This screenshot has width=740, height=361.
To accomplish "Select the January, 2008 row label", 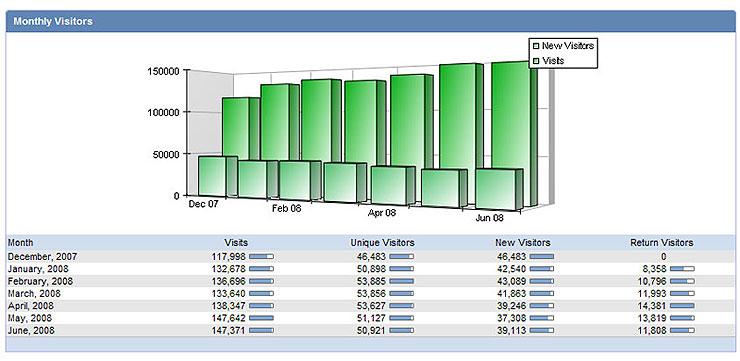I will click(x=38, y=269).
